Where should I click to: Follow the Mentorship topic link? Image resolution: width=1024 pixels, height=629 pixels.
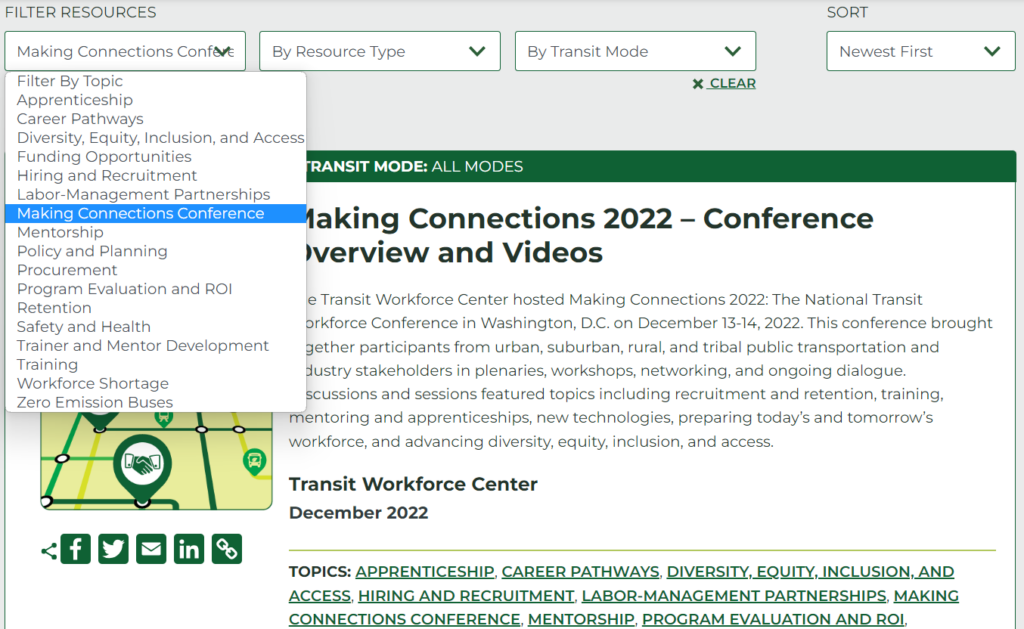[581, 619]
